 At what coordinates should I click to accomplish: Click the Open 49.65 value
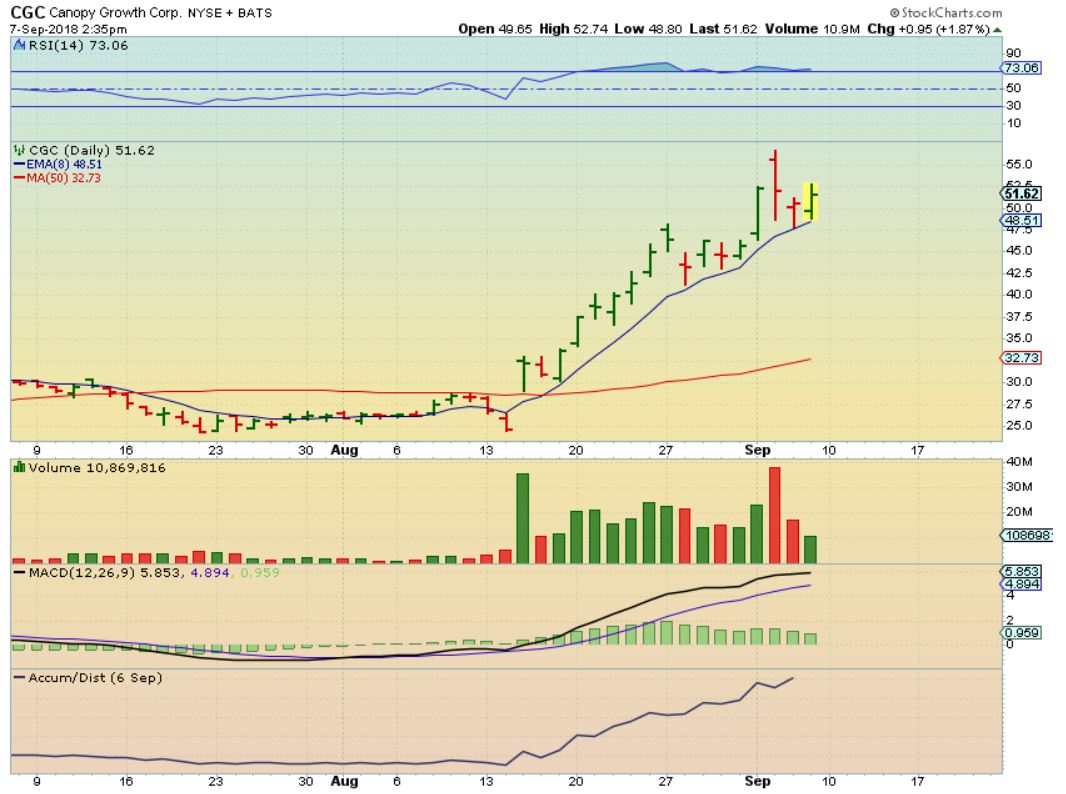pyautogui.click(x=495, y=29)
